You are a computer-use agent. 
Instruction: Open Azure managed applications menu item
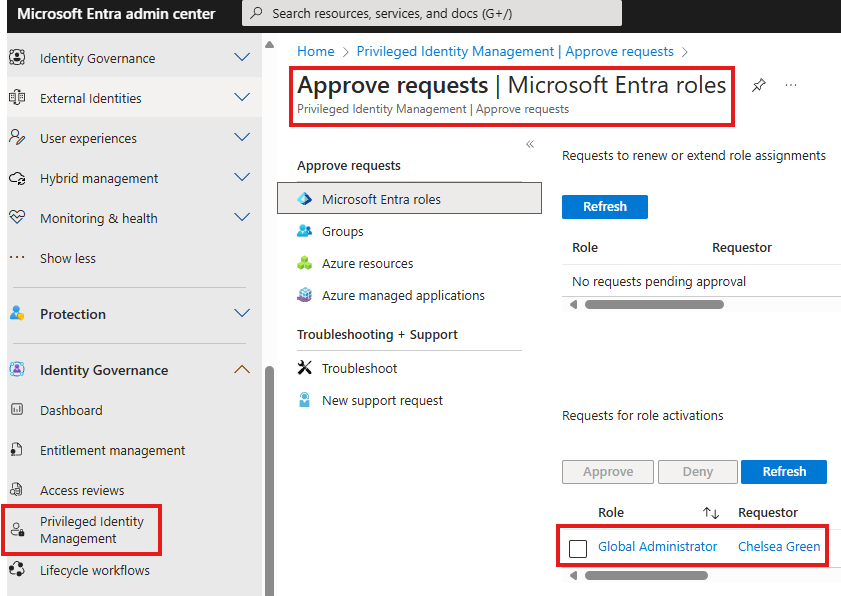tap(403, 295)
